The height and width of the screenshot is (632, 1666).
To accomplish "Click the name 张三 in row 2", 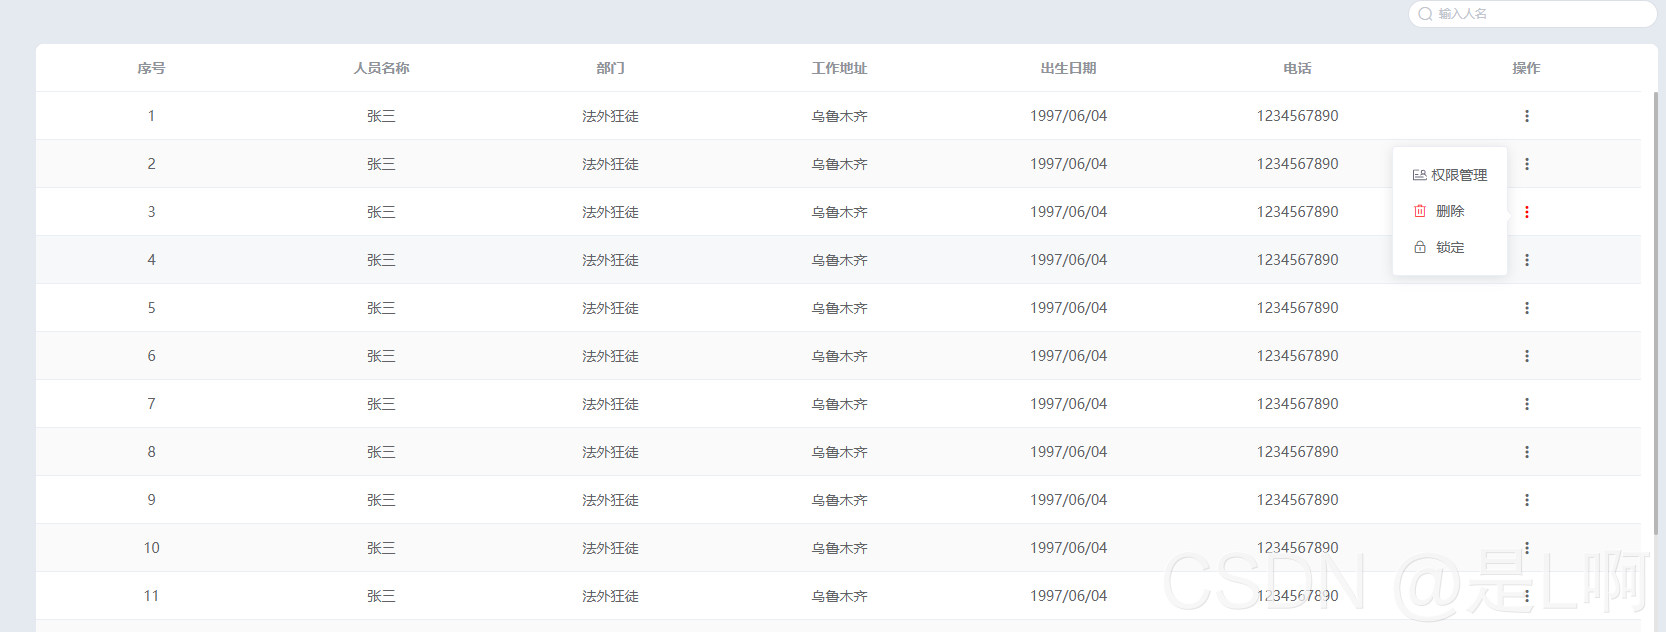I will pos(381,164).
